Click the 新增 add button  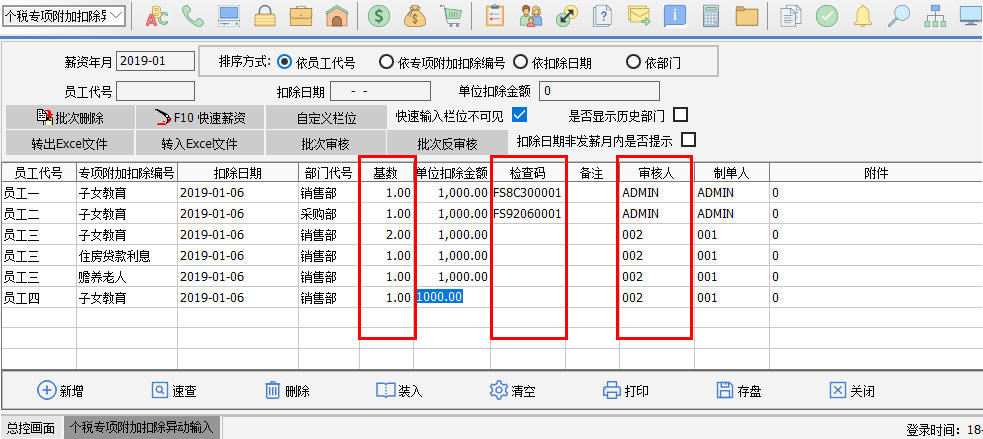(60, 391)
